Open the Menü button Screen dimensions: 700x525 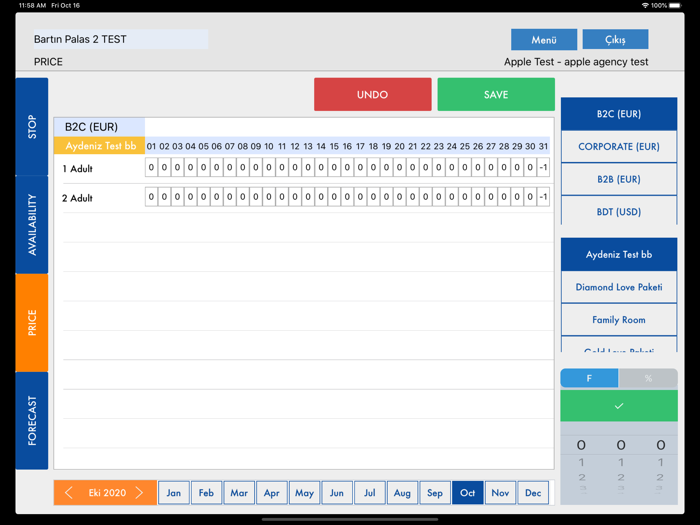[544, 40]
